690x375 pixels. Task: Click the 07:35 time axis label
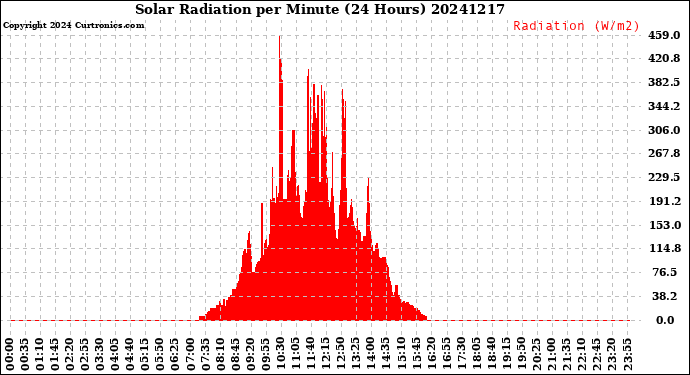206,355
